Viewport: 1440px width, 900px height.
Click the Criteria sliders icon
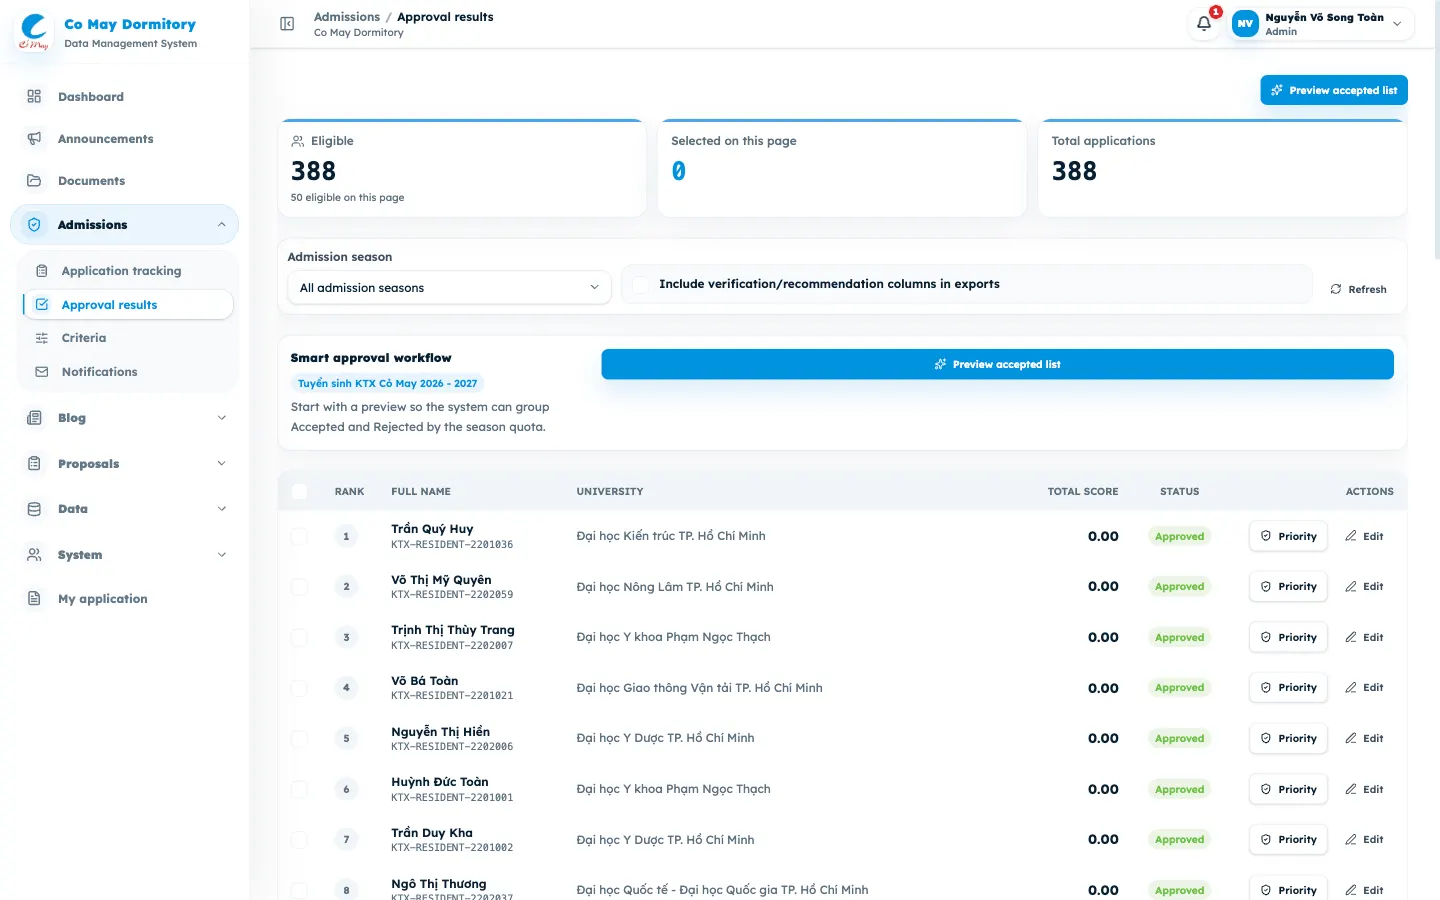coord(42,338)
